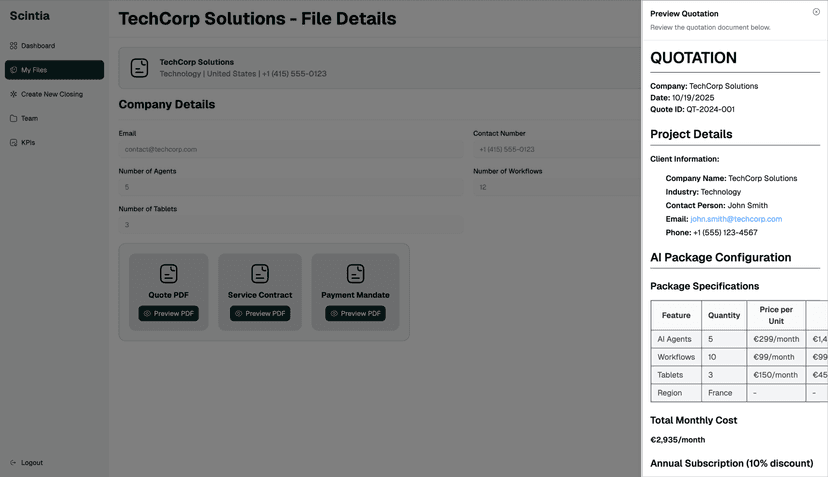The height and width of the screenshot is (477, 828).
Task: Preview the Service Contract PDF
Action: [x=260, y=313]
